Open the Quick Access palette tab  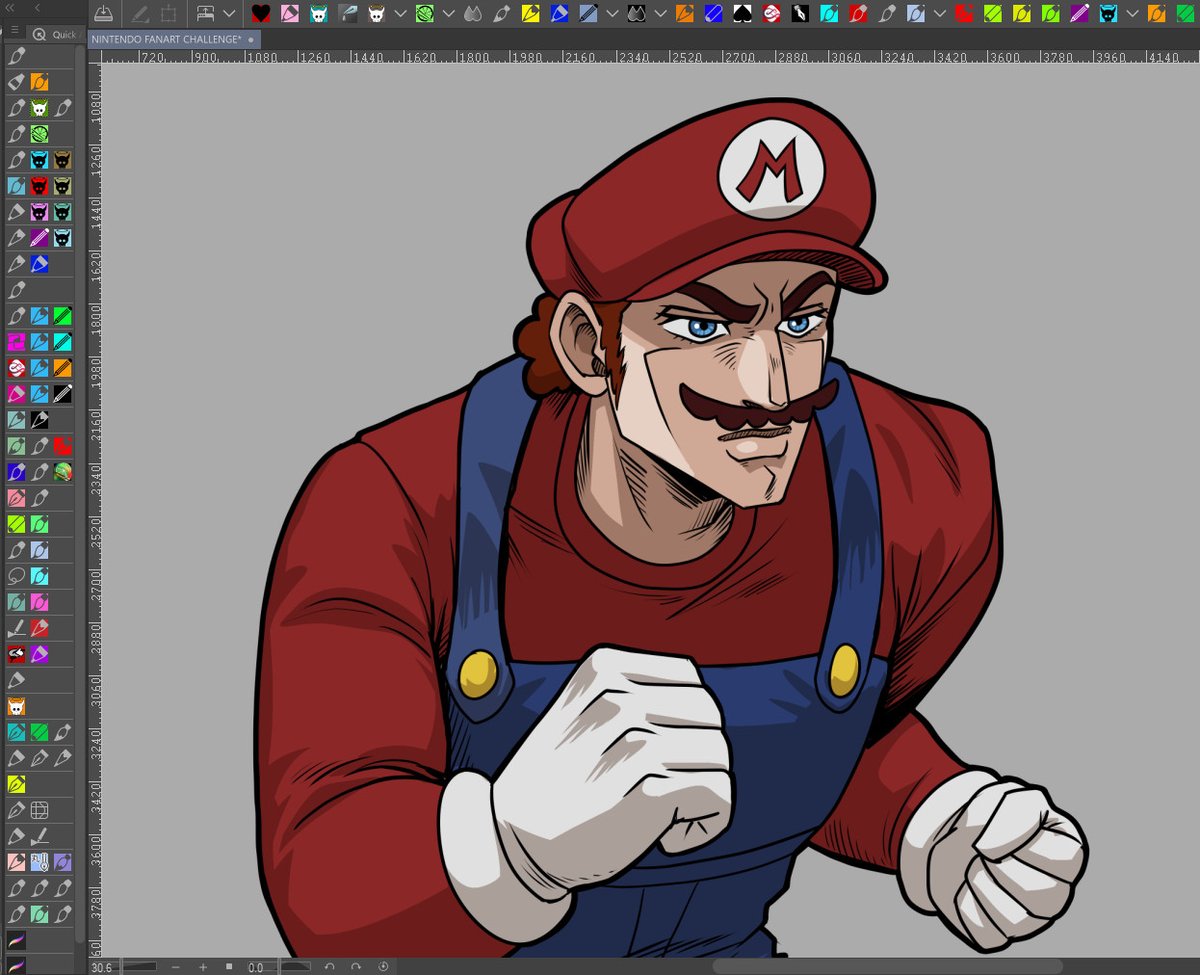[55, 34]
